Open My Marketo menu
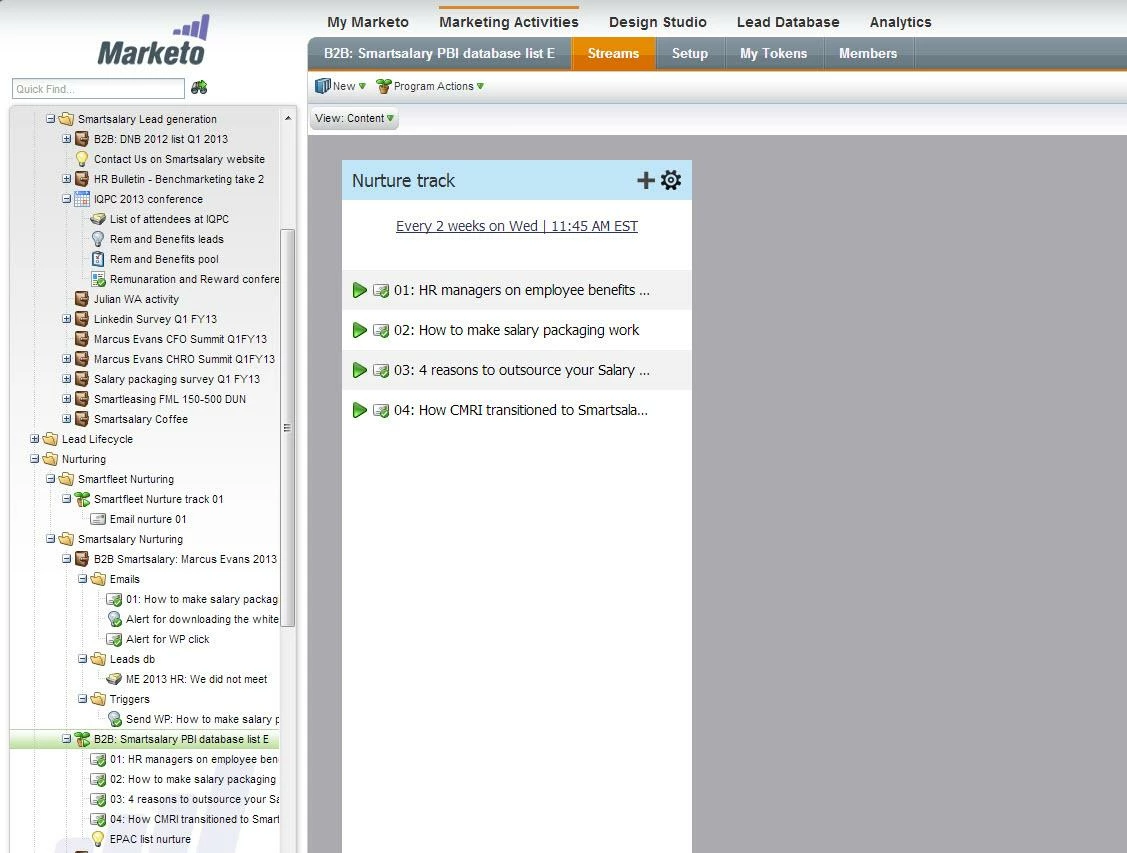Viewport: 1127px width, 853px height. pyautogui.click(x=367, y=22)
